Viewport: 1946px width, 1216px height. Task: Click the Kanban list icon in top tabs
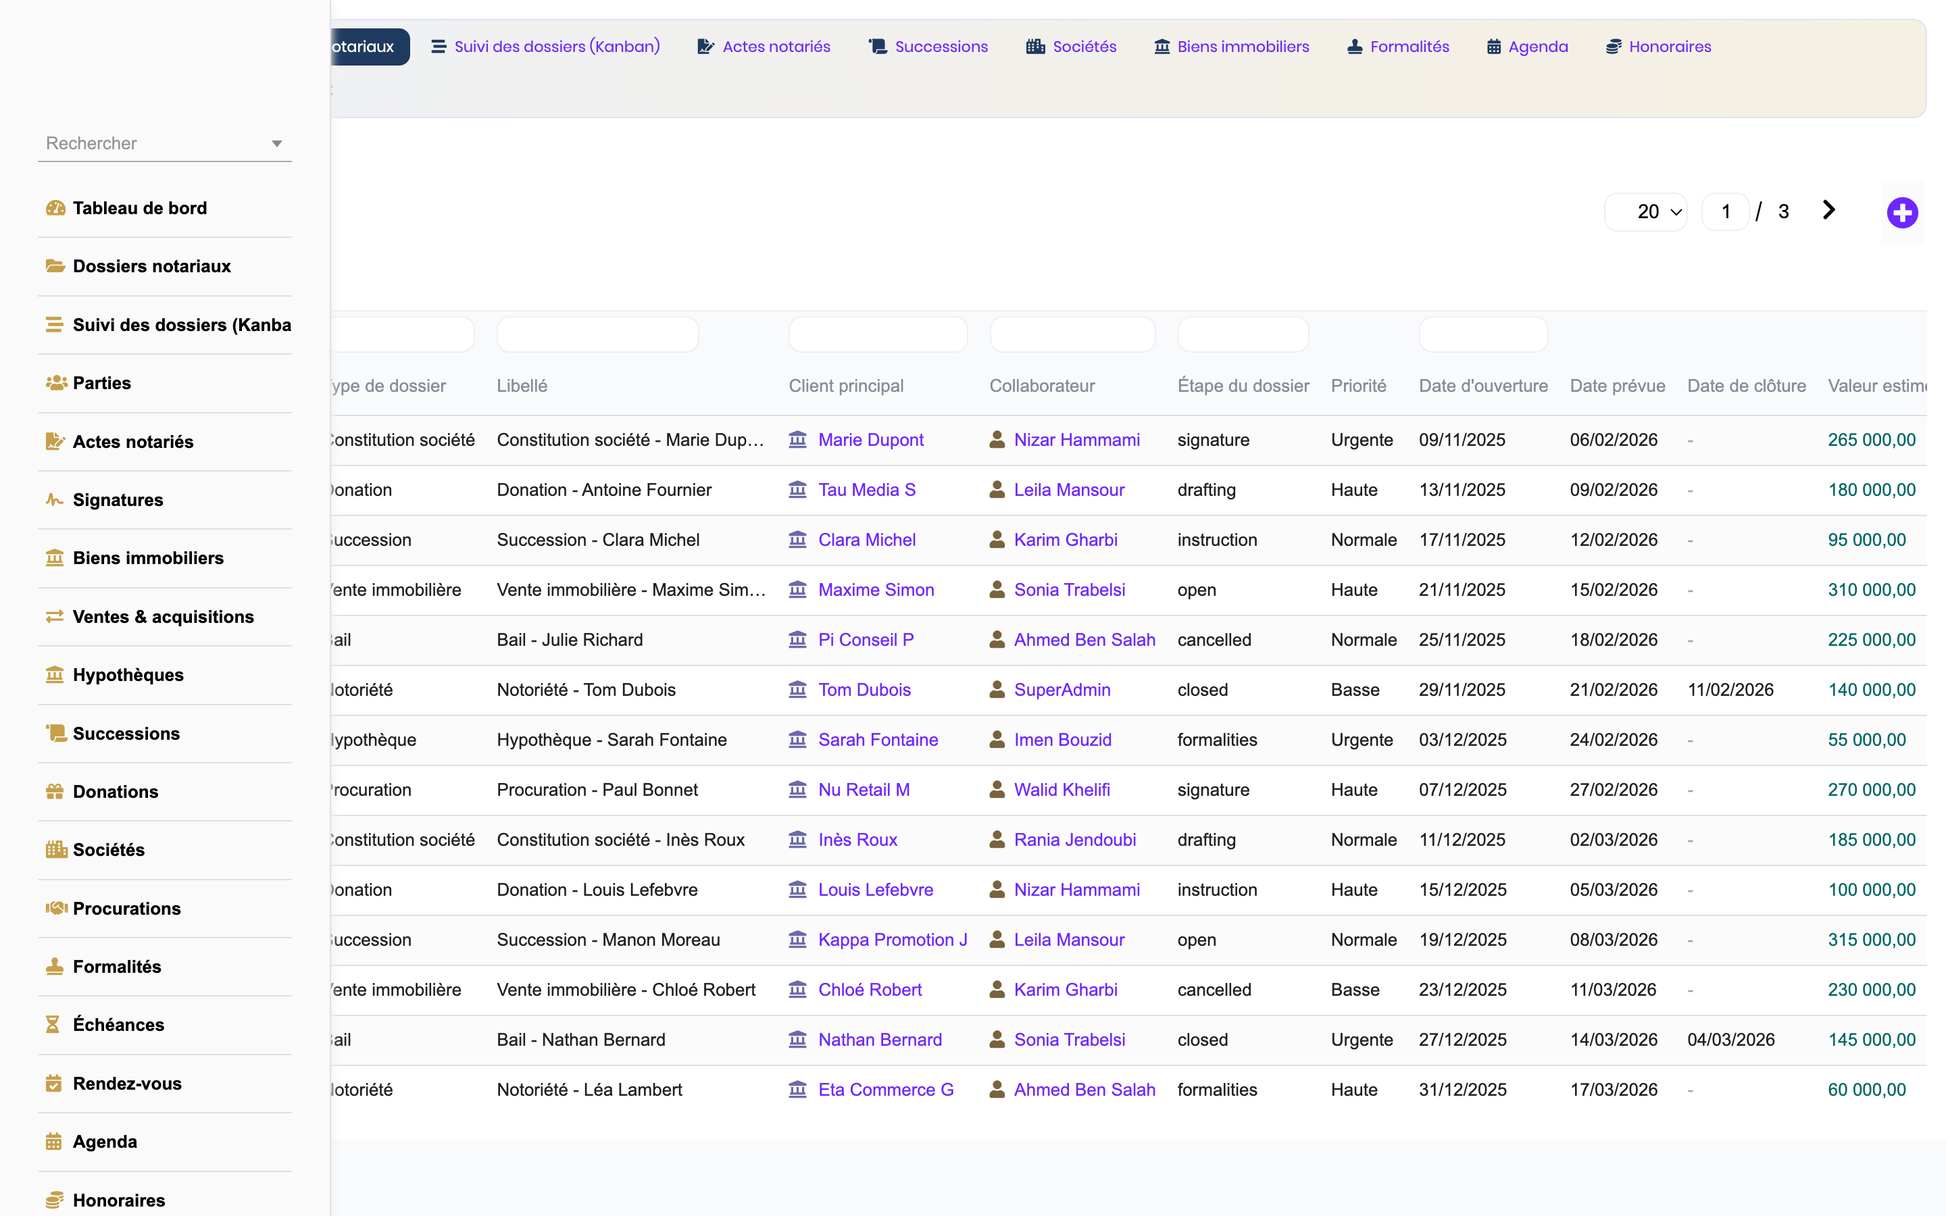[438, 46]
